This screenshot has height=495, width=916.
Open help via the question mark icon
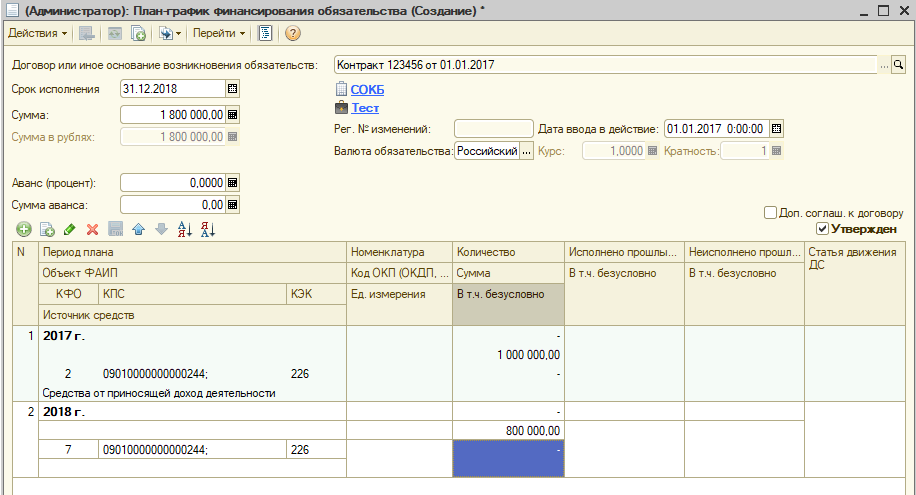coord(293,33)
